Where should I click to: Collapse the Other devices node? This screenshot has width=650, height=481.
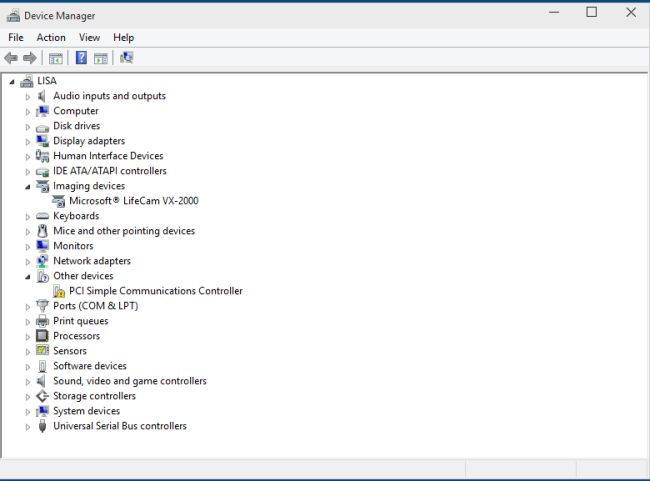(28, 277)
